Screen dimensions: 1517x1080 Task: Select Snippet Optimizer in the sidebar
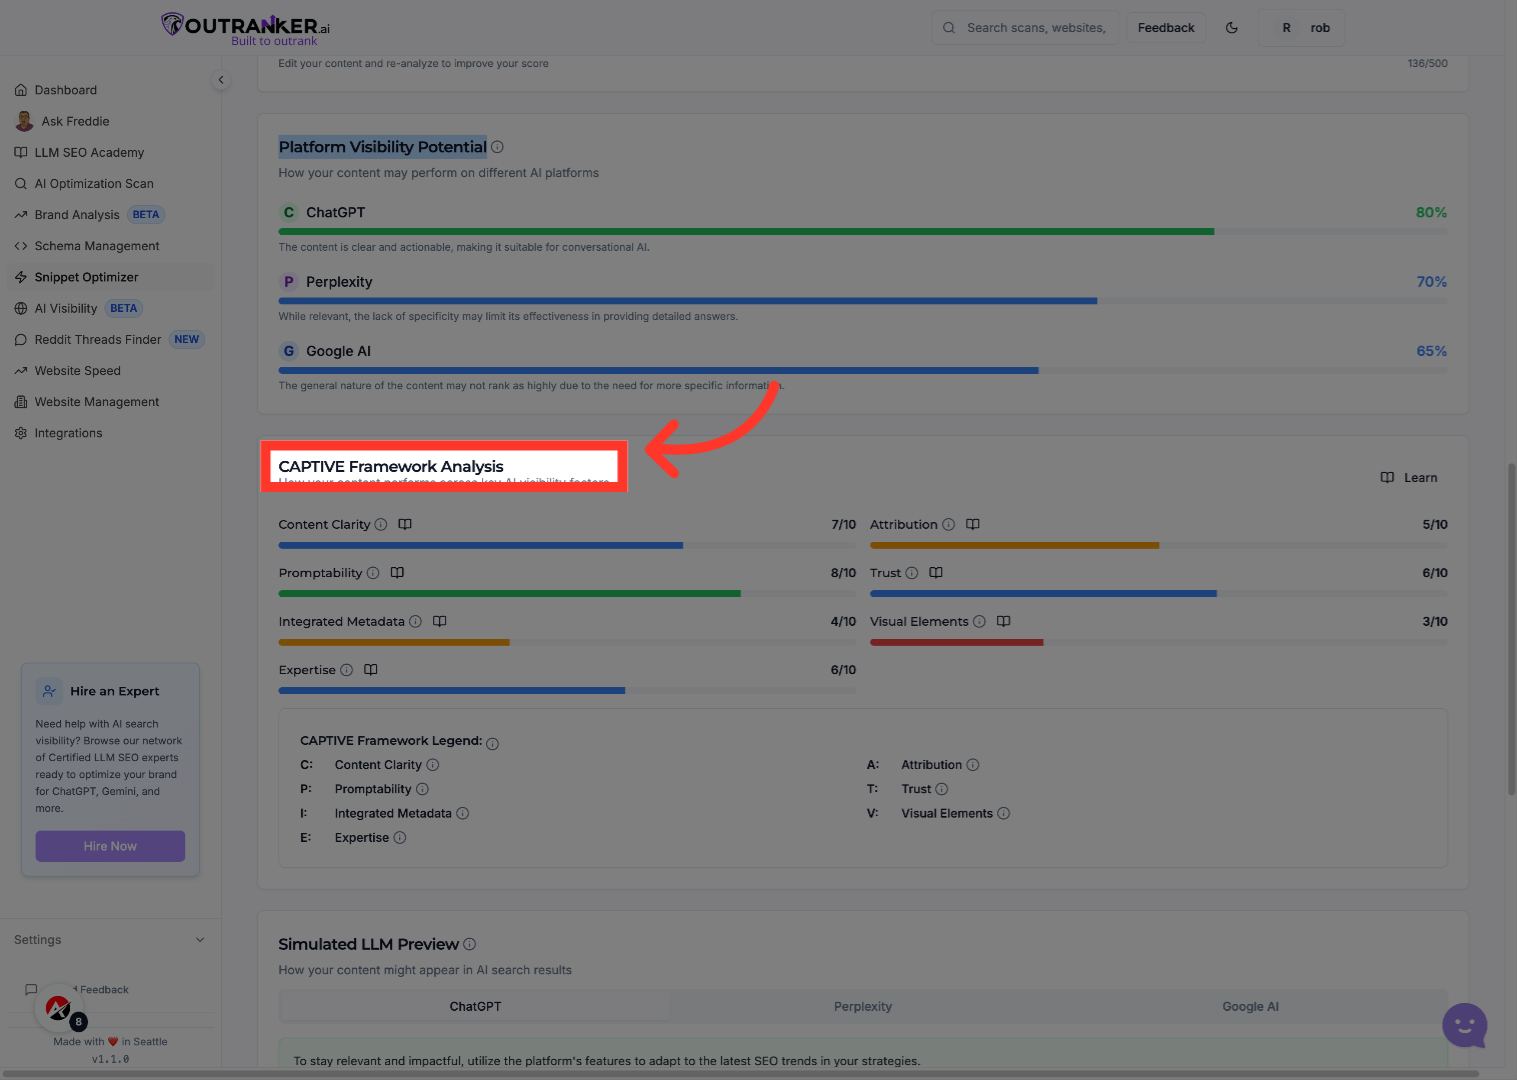coord(87,276)
